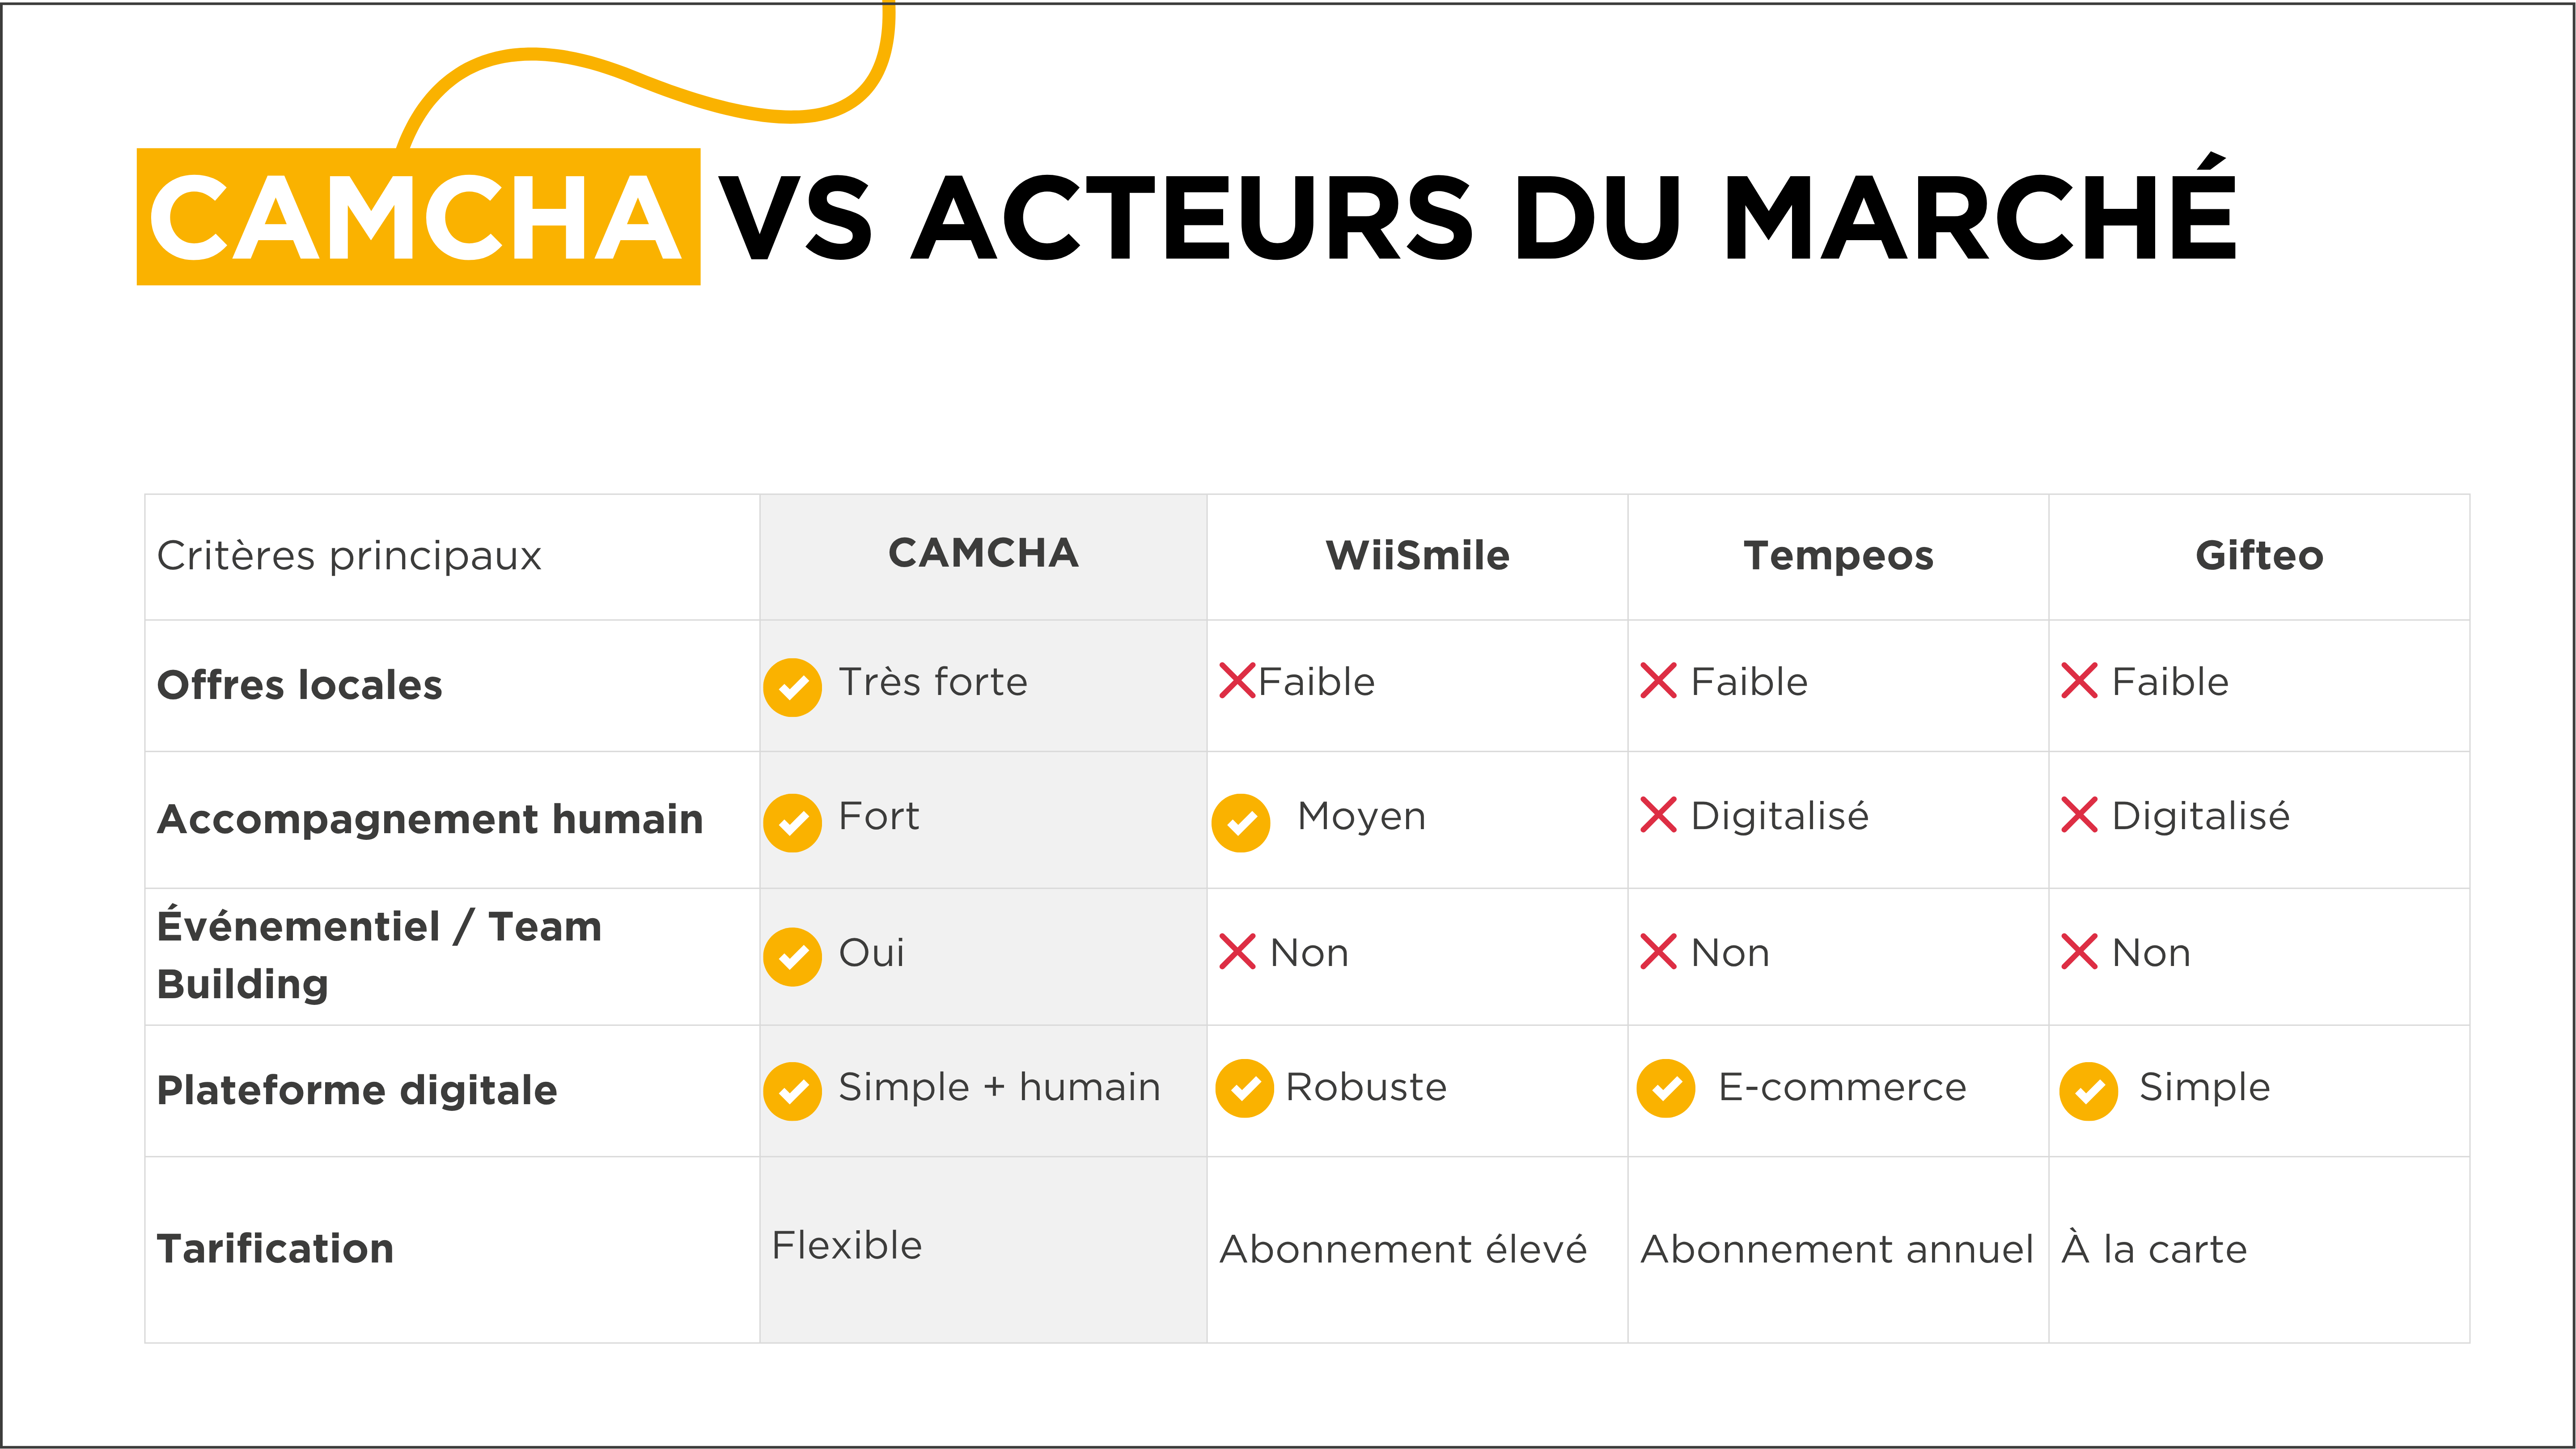
Task: Click the checkmark beside E-commerce
Action: click(x=1666, y=1088)
